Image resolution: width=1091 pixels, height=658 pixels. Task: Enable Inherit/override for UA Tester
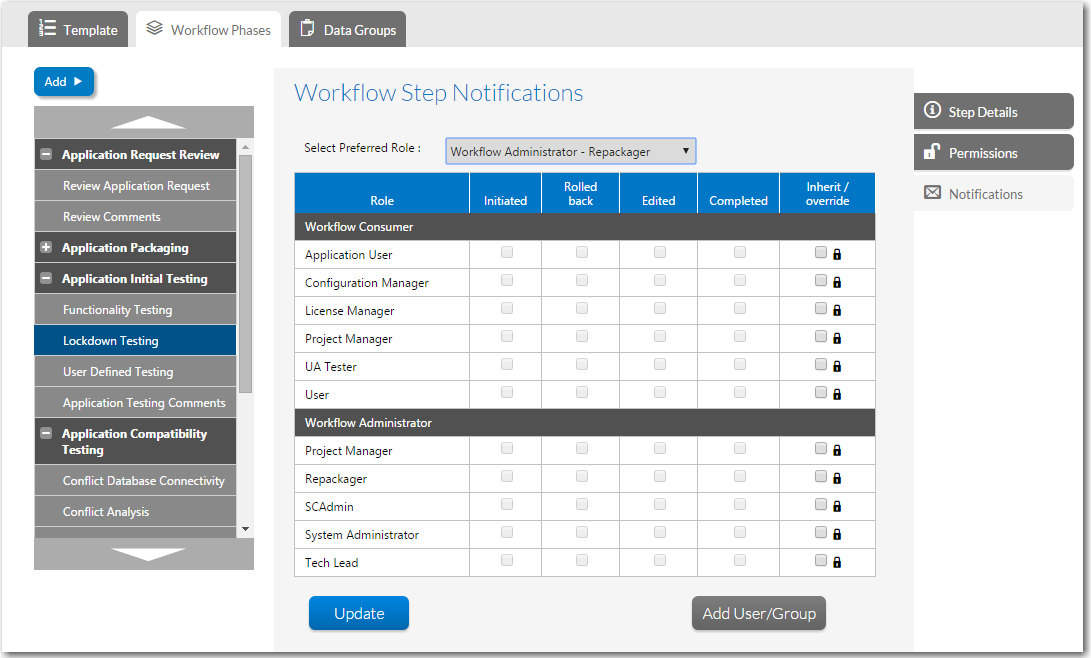point(821,365)
